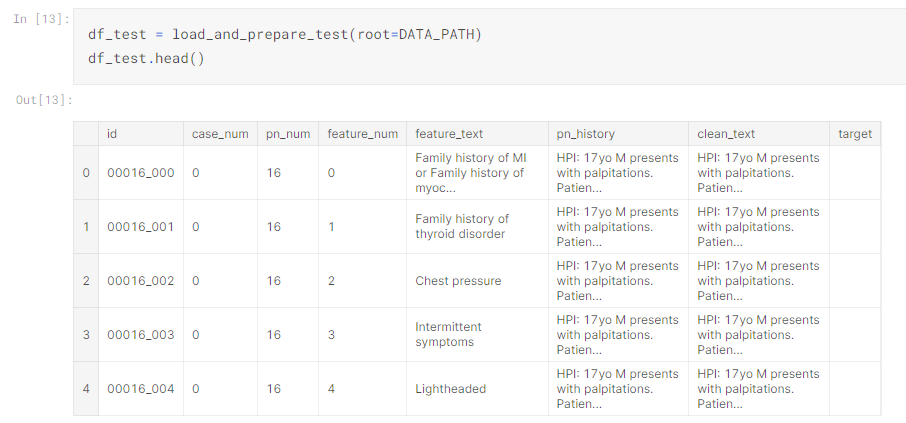Click the 'df_test.head()' code line

[146, 59]
